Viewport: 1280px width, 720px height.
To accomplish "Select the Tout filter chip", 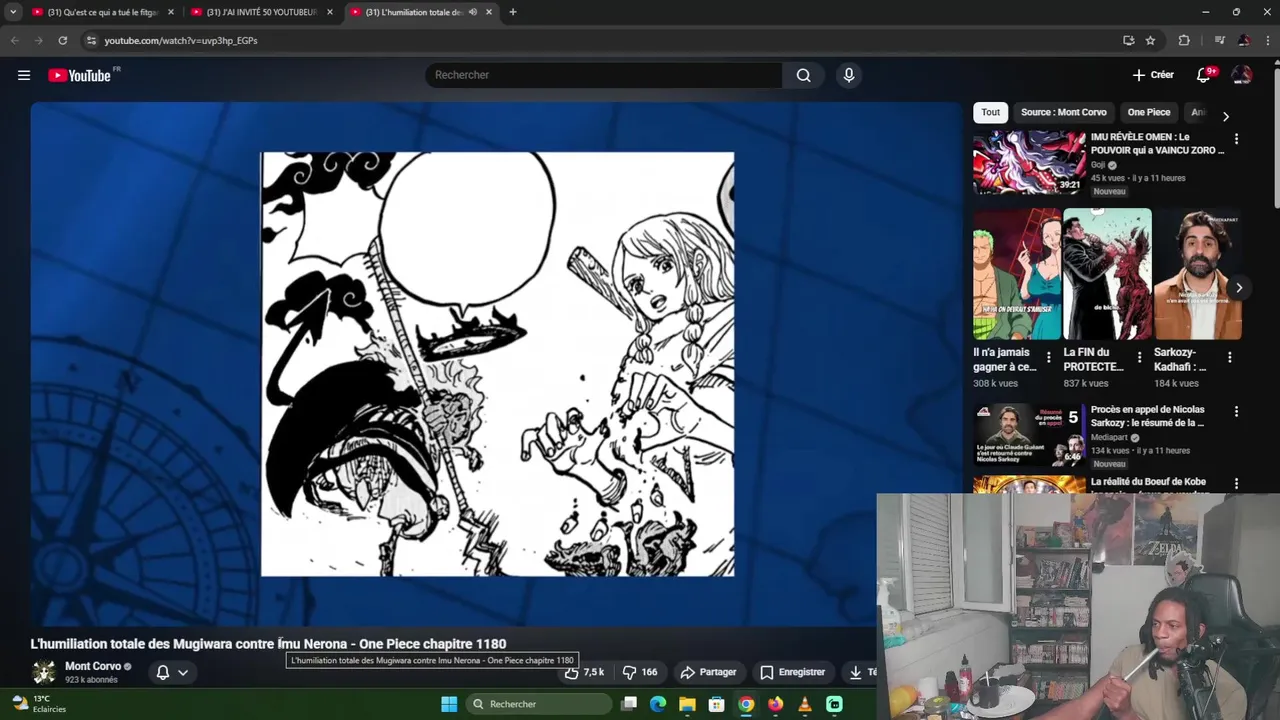I will (990, 112).
